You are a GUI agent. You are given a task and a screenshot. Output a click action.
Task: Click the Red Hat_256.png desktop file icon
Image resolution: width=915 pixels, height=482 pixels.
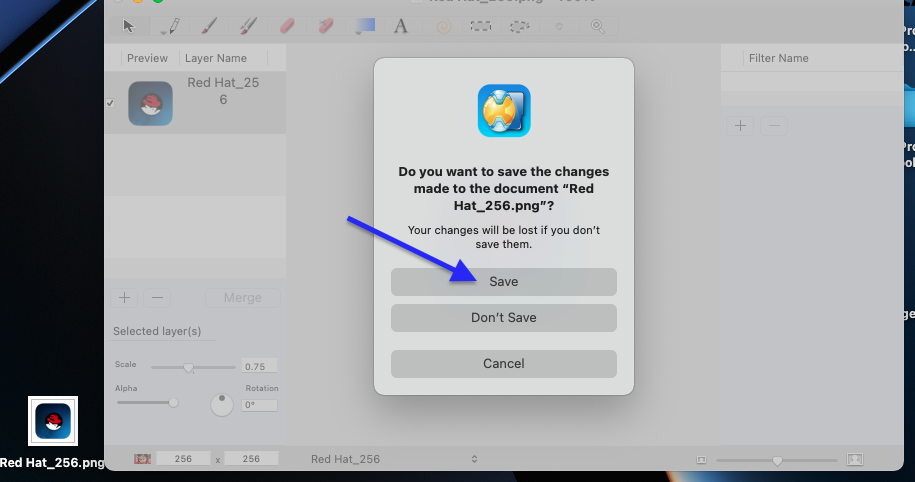pos(53,421)
